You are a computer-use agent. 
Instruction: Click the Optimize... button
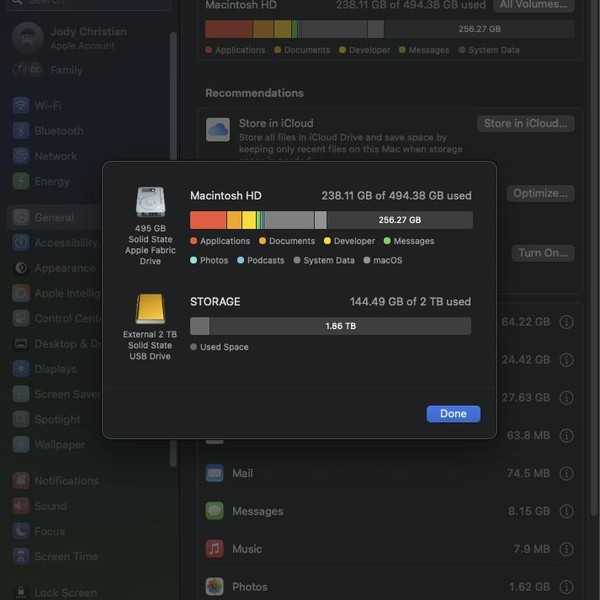click(540, 193)
